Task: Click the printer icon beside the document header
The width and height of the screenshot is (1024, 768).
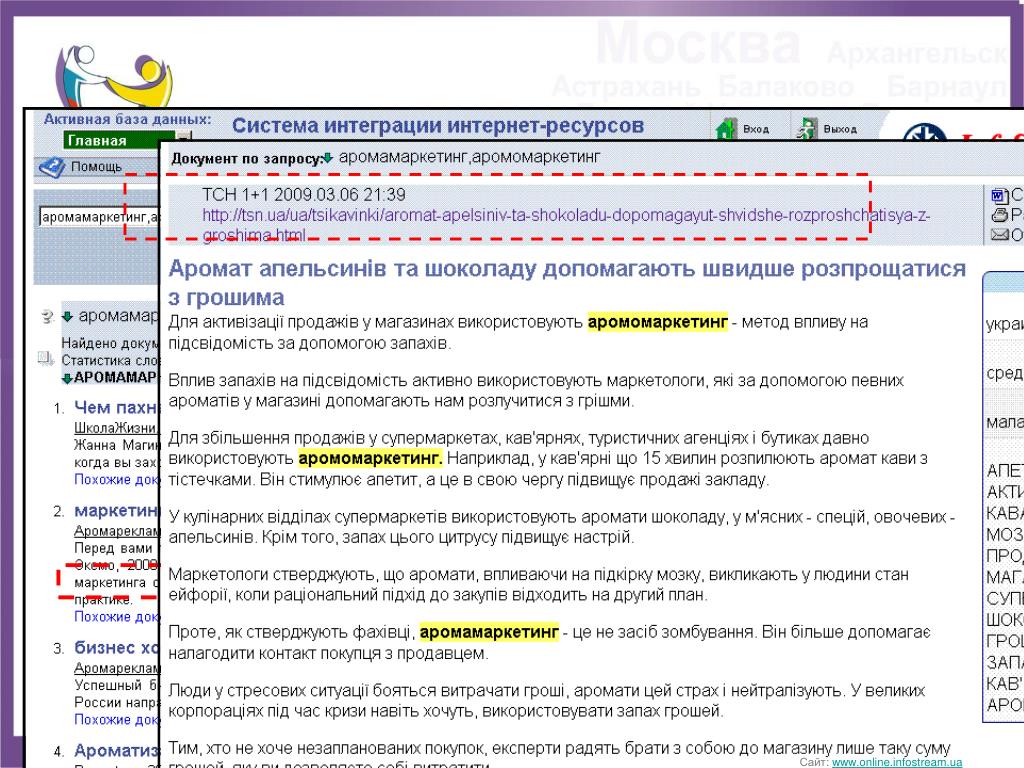Action: pos(999,214)
